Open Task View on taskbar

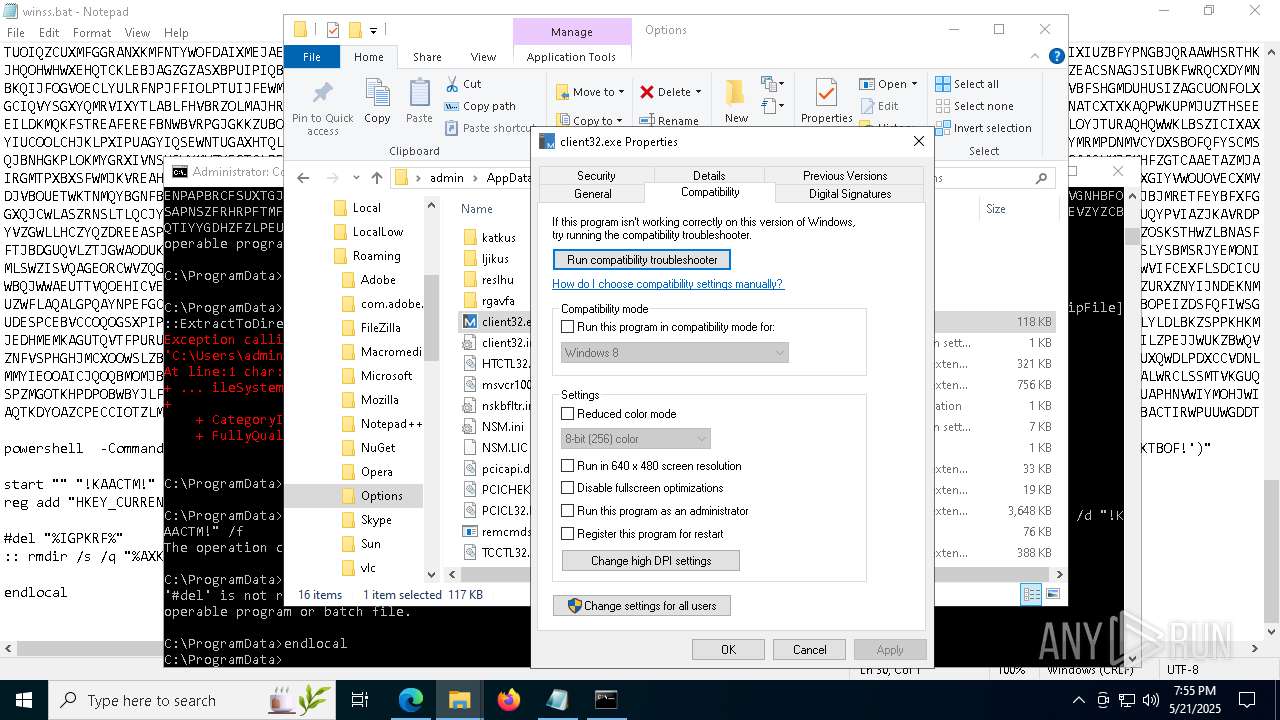[x=360, y=700]
